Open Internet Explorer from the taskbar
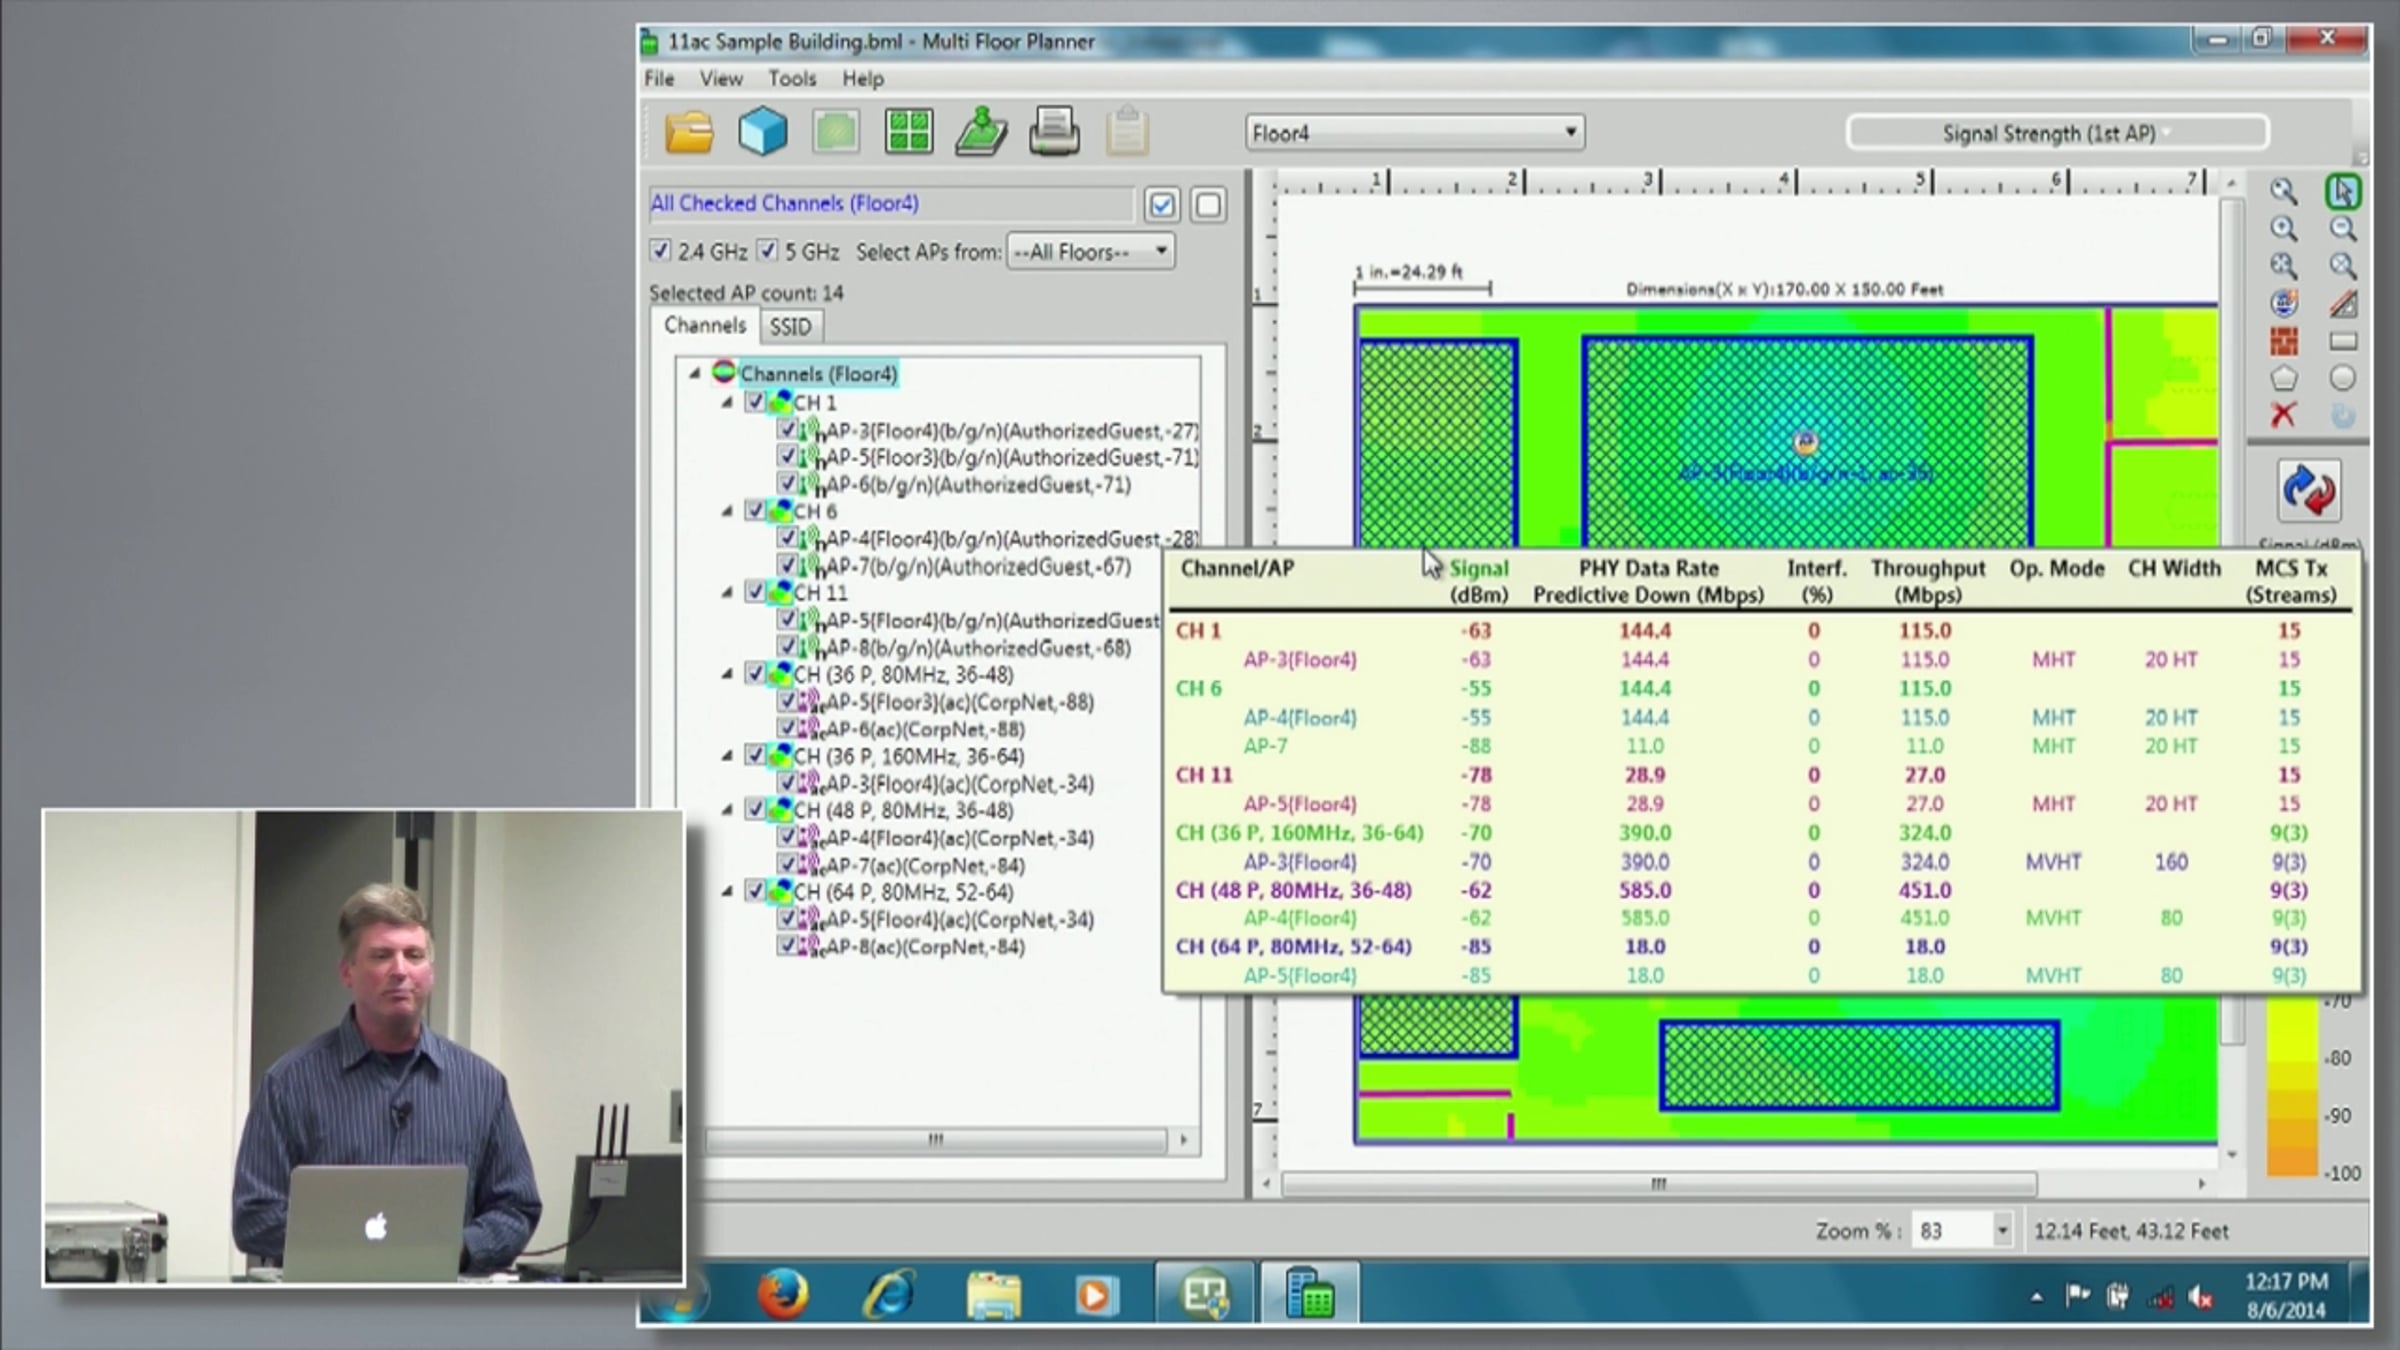The width and height of the screenshot is (2400, 1350). (888, 1295)
